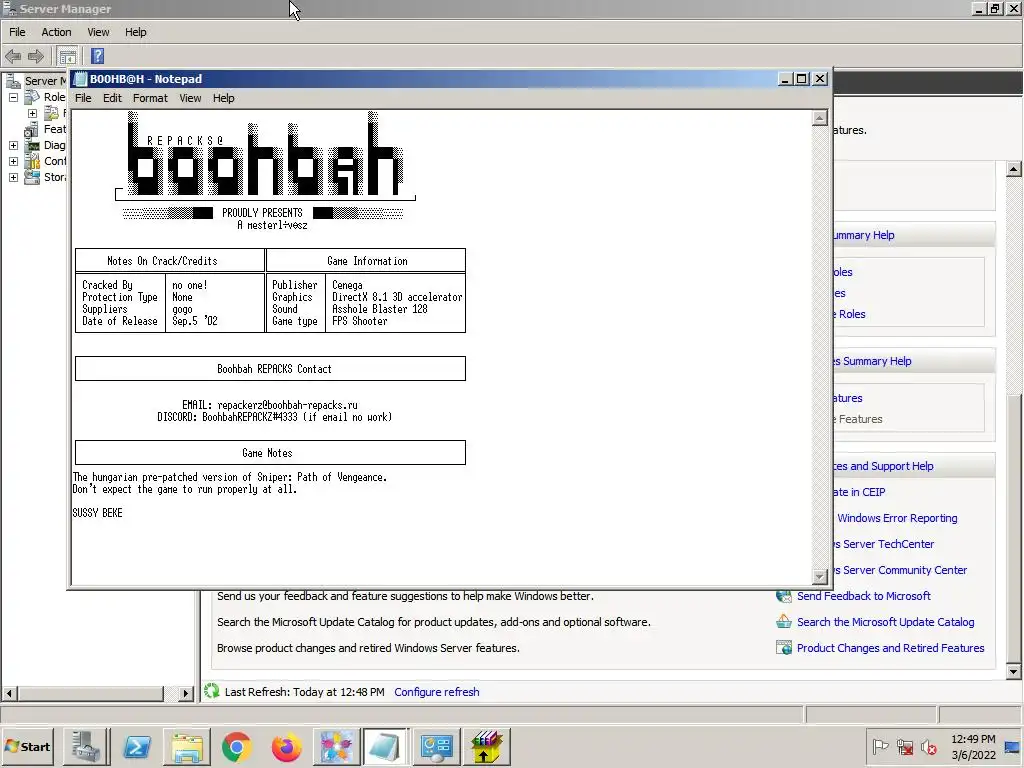Viewport: 1024px width, 768px height.
Task: Open Server Manager File menu
Action: tap(17, 32)
